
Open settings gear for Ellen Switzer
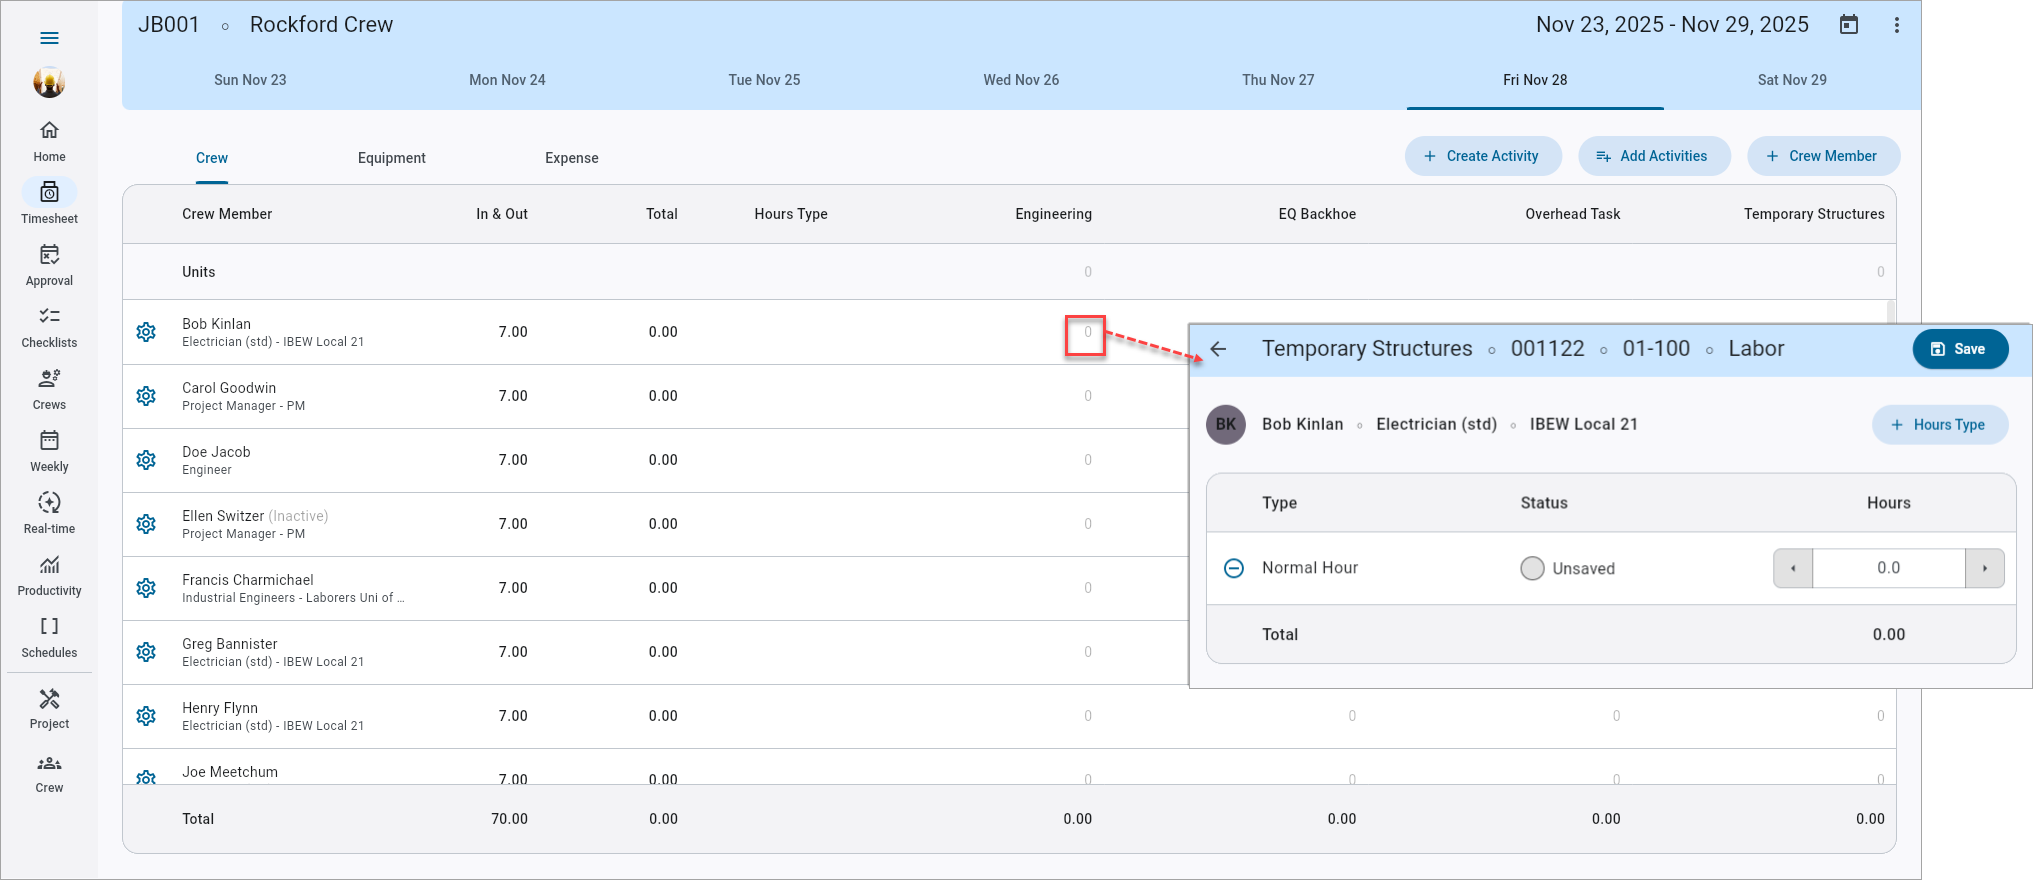pyautogui.click(x=146, y=524)
